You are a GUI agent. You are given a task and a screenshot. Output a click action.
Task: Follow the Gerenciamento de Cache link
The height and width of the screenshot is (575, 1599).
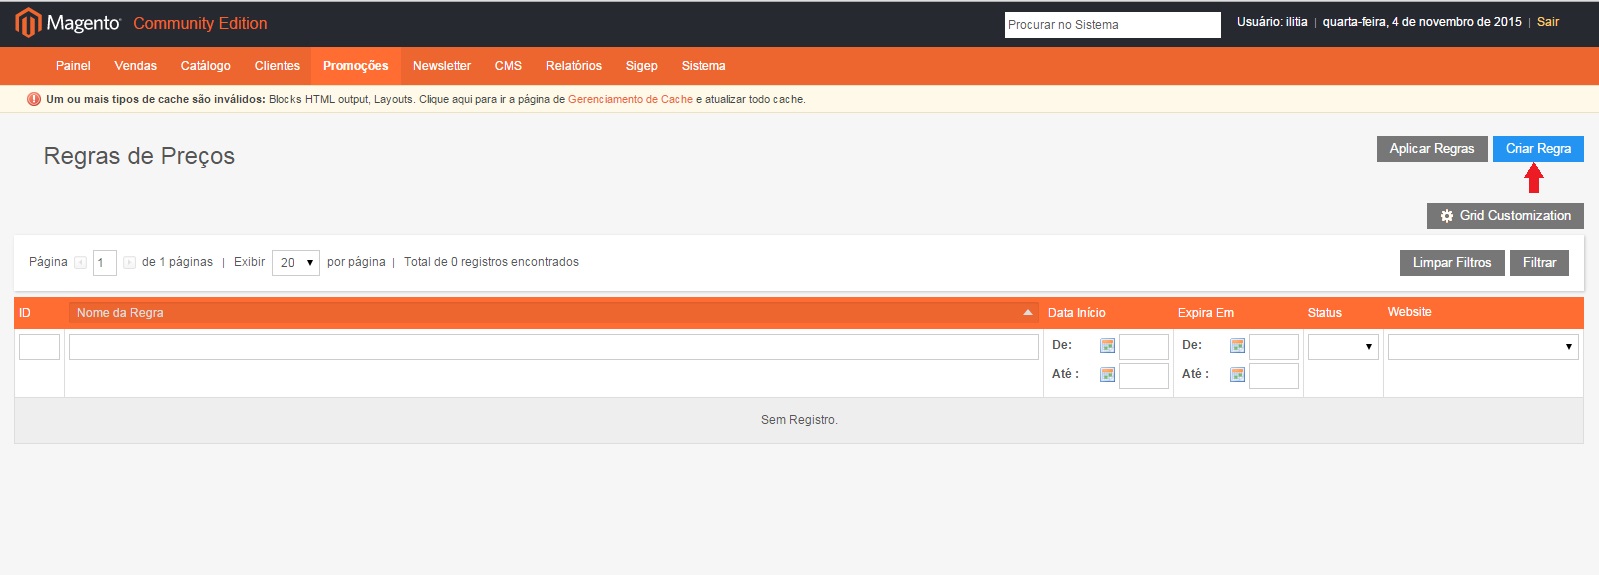pyautogui.click(x=630, y=99)
